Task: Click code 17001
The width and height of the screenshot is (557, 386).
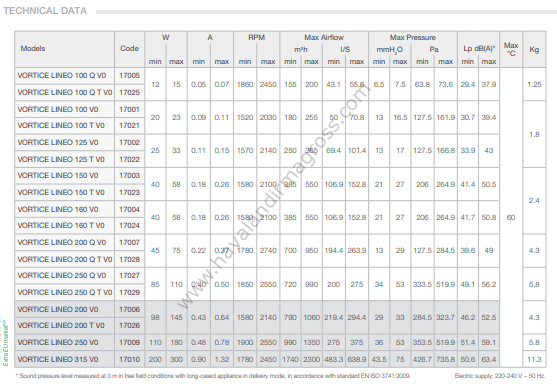Action: pos(129,109)
